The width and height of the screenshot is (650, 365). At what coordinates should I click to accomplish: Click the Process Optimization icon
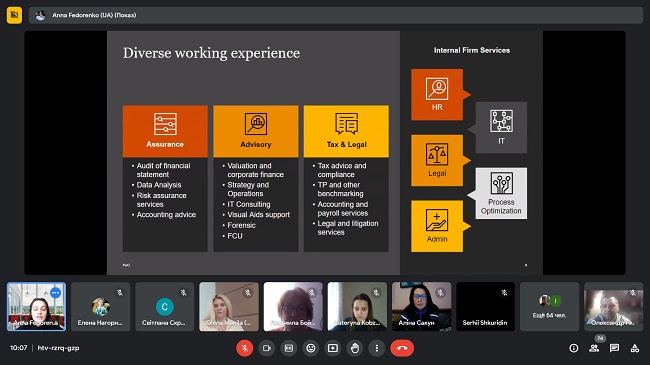(501, 183)
